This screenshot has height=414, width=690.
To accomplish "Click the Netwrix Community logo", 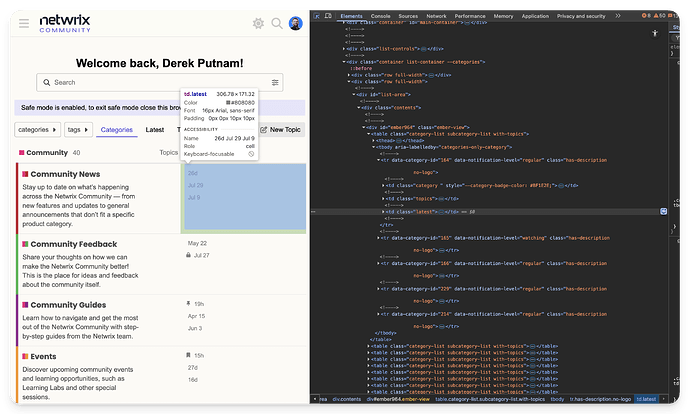I will pos(65,23).
